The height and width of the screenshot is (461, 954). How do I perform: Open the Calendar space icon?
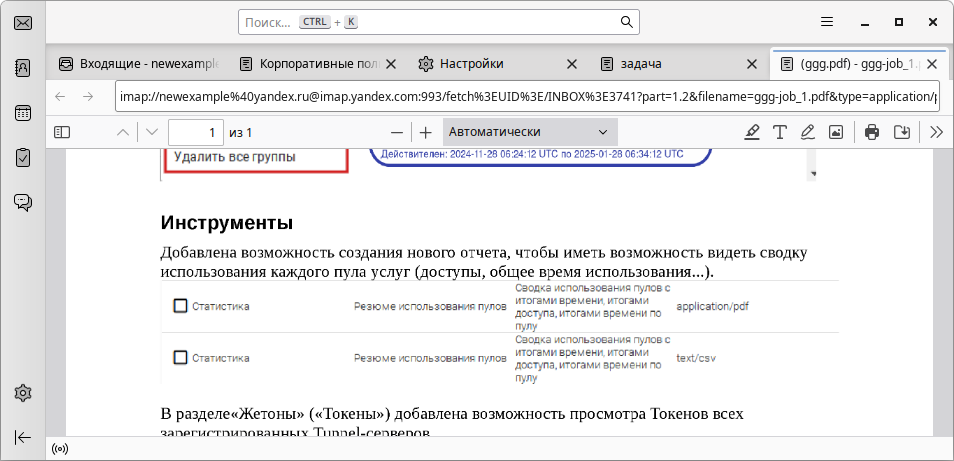(x=23, y=113)
